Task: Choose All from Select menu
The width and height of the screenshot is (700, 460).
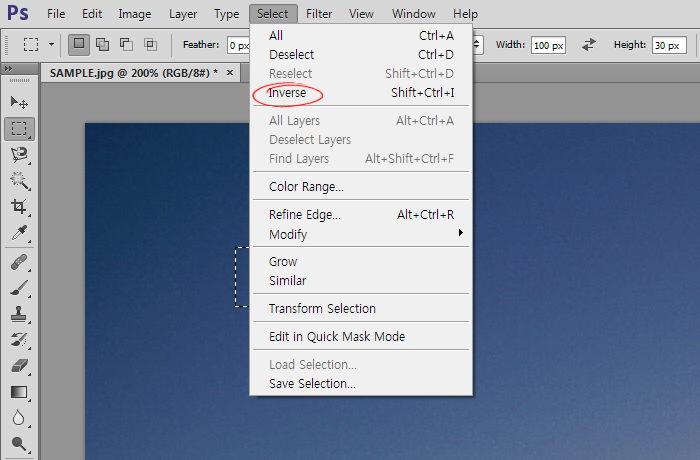Action: (x=361, y=36)
